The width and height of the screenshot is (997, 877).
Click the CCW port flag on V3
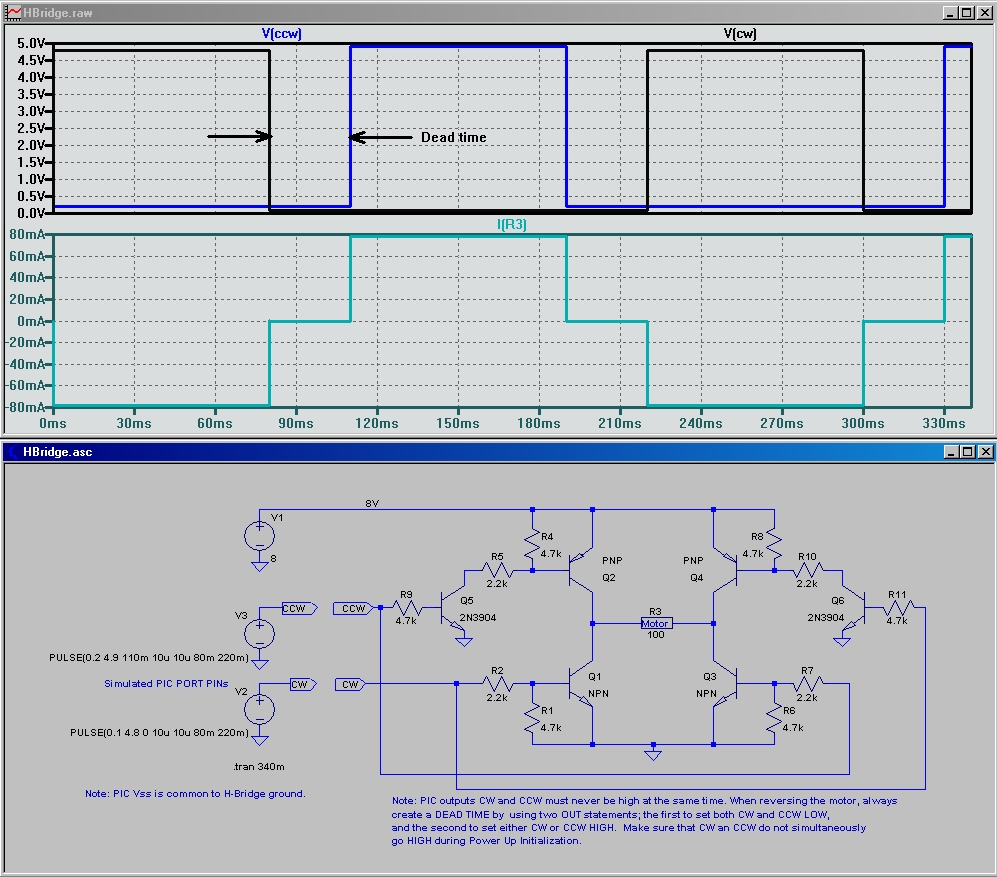tap(299, 609)
